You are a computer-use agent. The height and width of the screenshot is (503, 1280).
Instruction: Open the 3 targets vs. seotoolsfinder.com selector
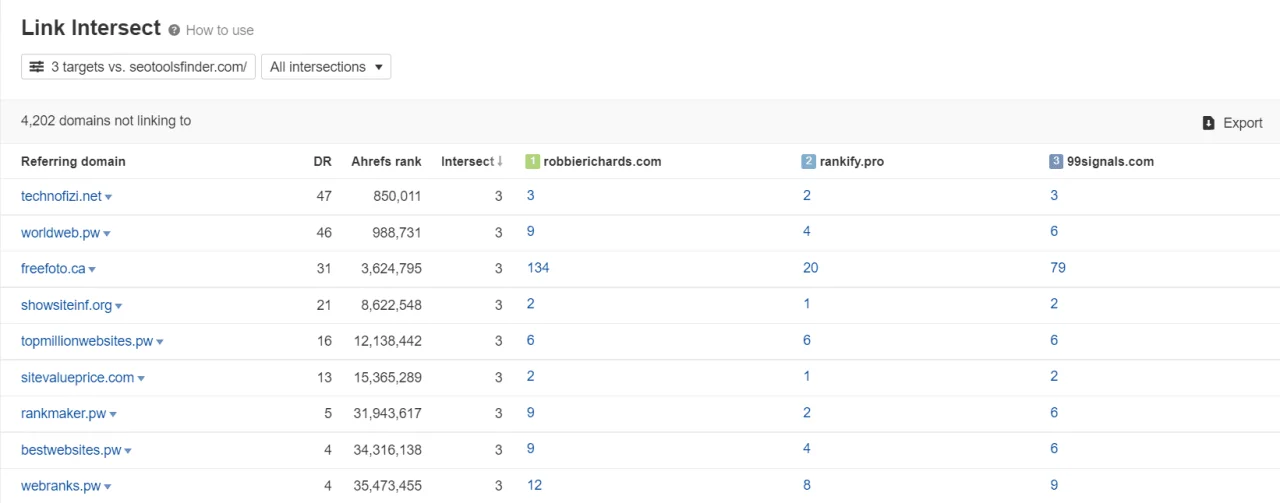coord(138,67)
